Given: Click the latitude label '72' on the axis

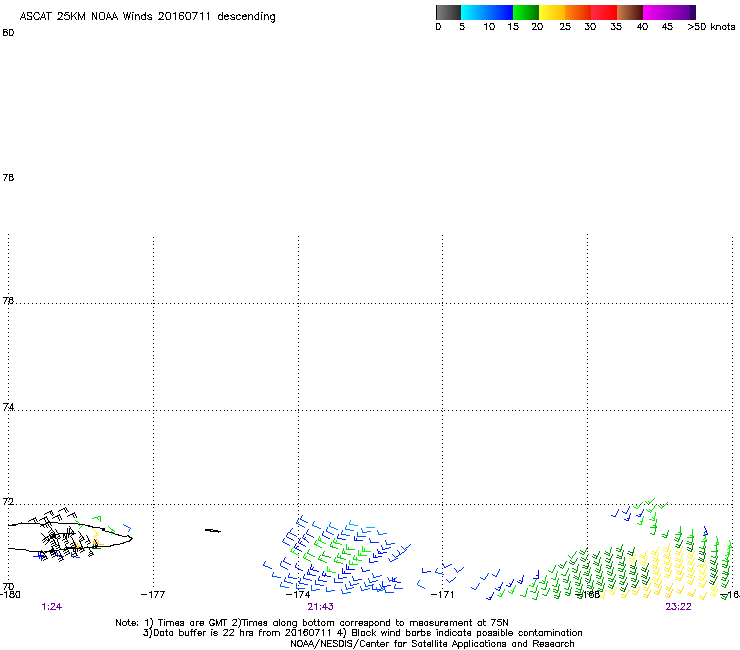Looking at the screenshot, I should 8,501.
